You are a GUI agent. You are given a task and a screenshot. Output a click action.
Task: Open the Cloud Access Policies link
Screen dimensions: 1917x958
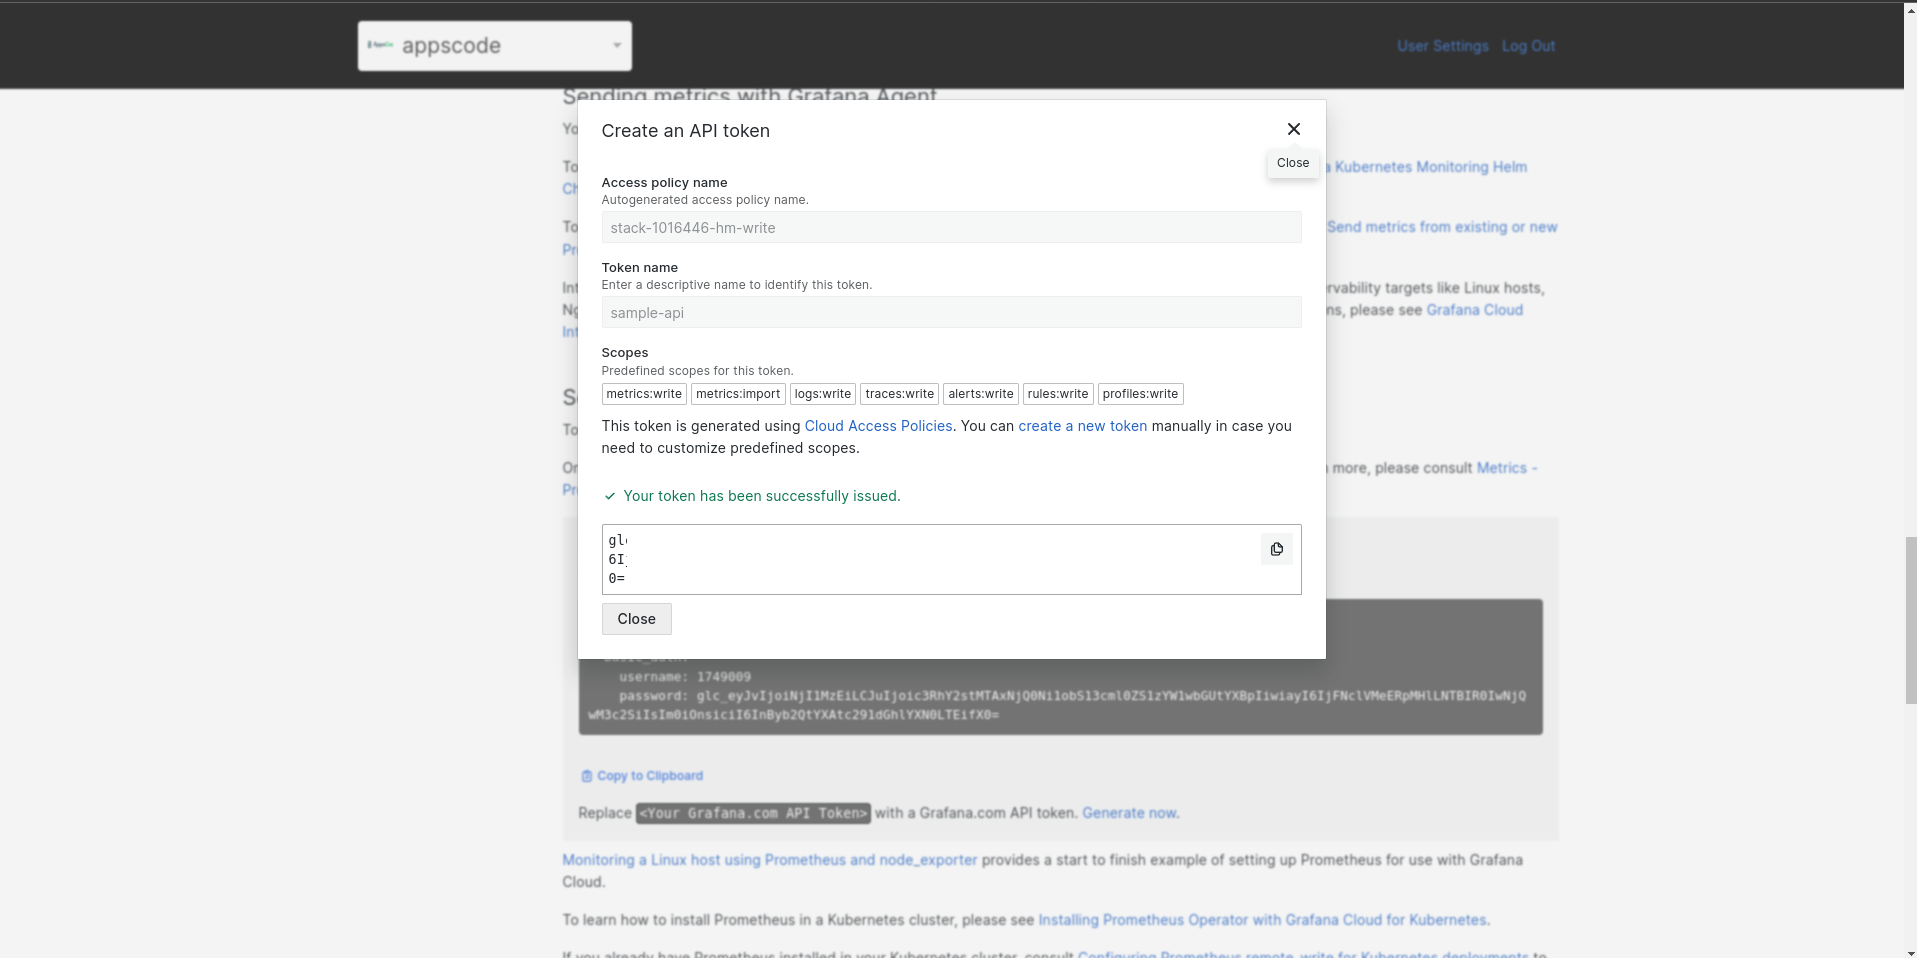coord(878,426)
